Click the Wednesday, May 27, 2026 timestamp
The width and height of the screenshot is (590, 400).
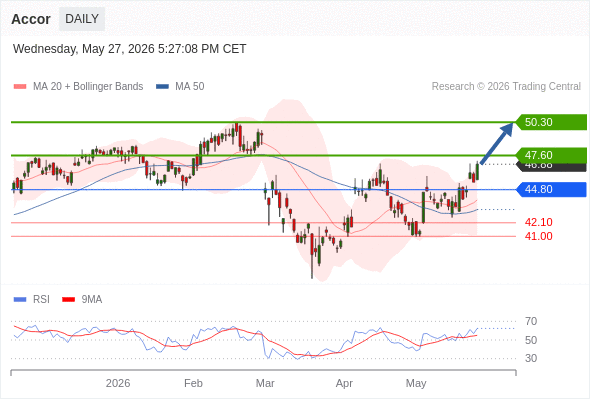coord(130,49)
